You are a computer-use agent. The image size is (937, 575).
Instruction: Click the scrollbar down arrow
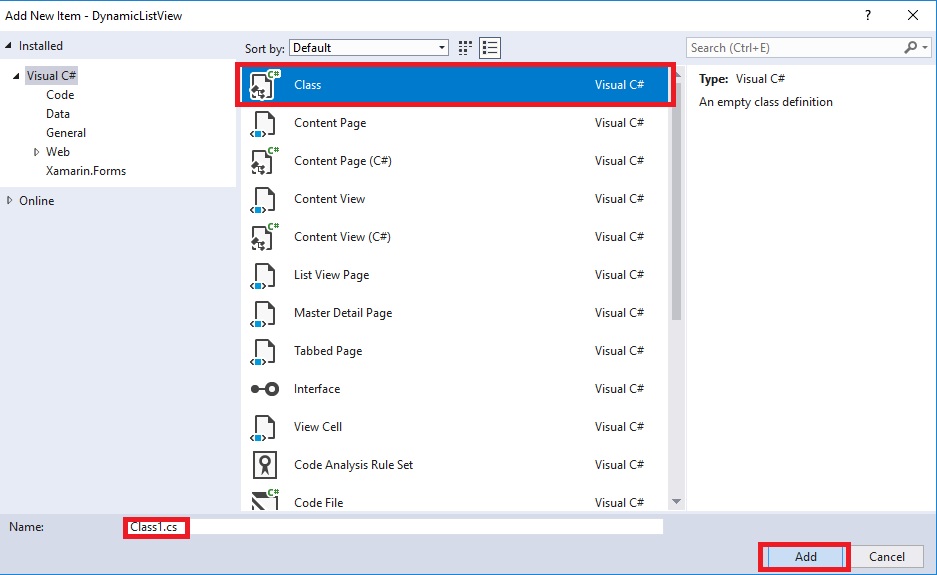click(x=676, y=501)
